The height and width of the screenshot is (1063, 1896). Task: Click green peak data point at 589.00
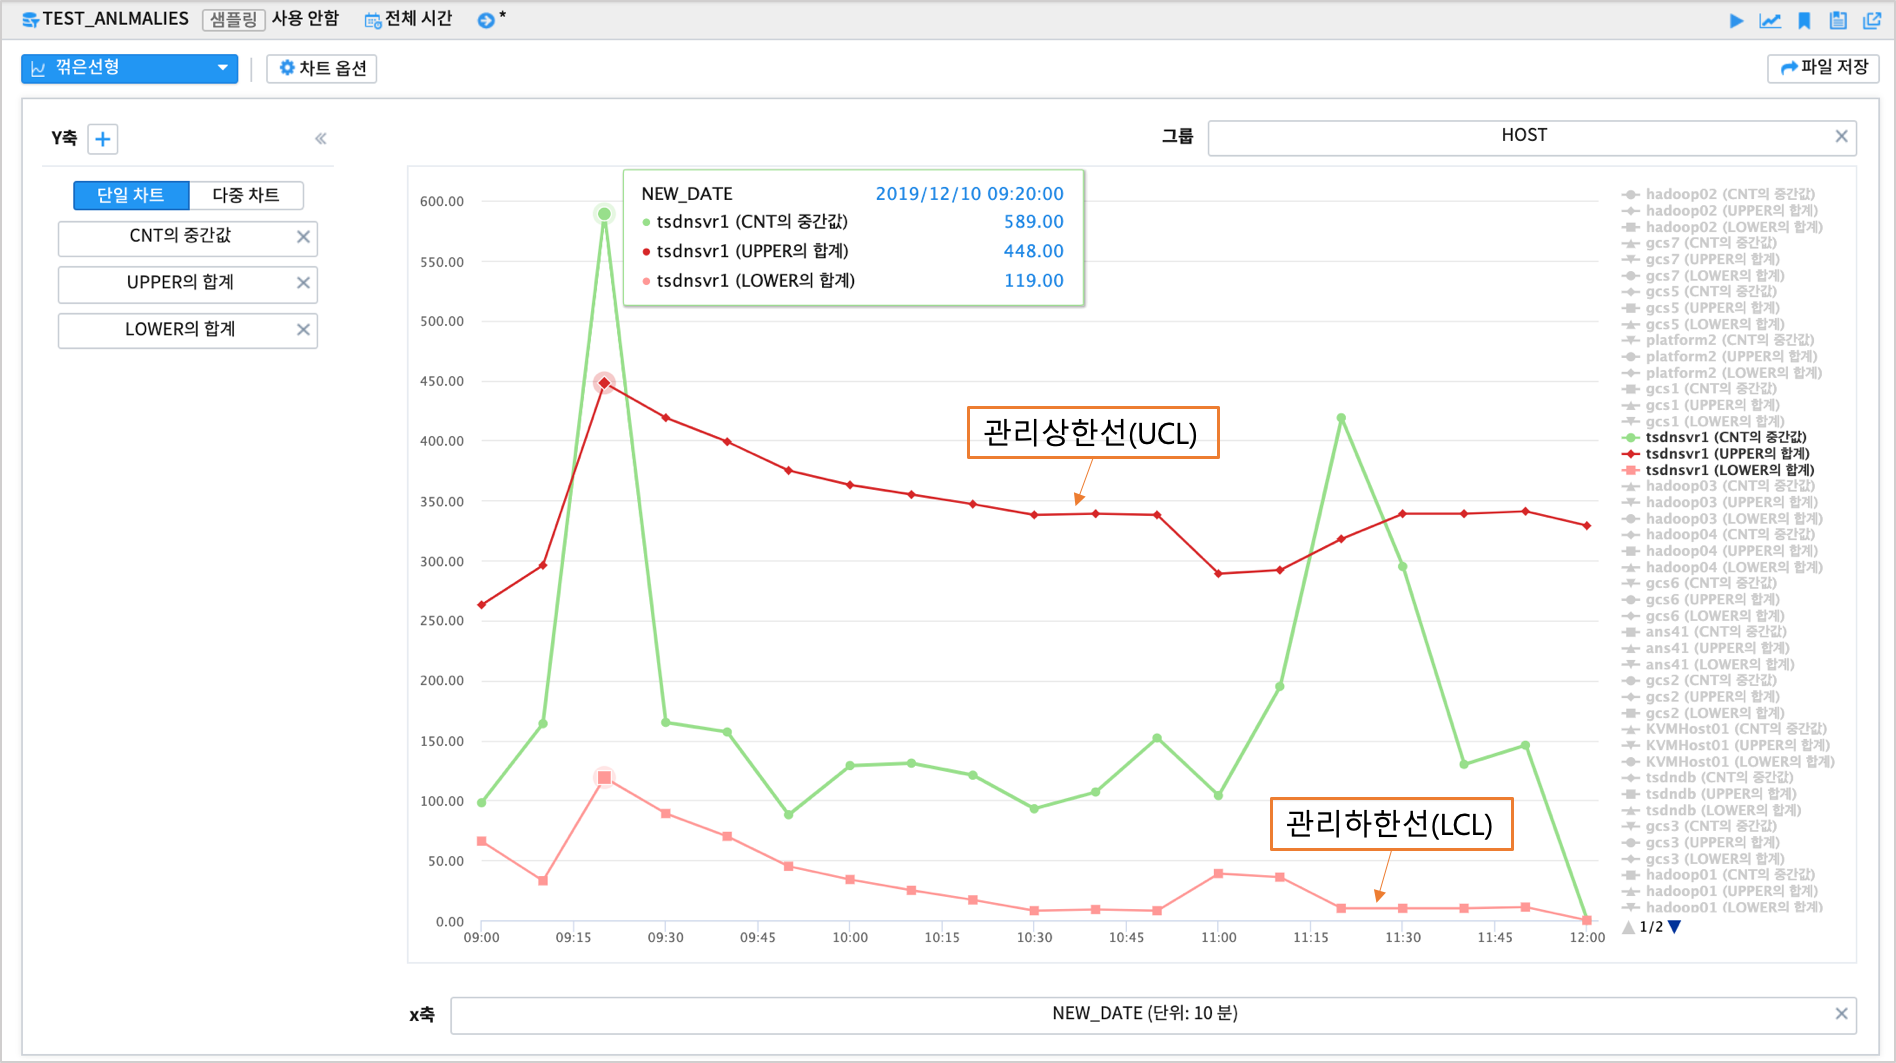click(604, 214)
